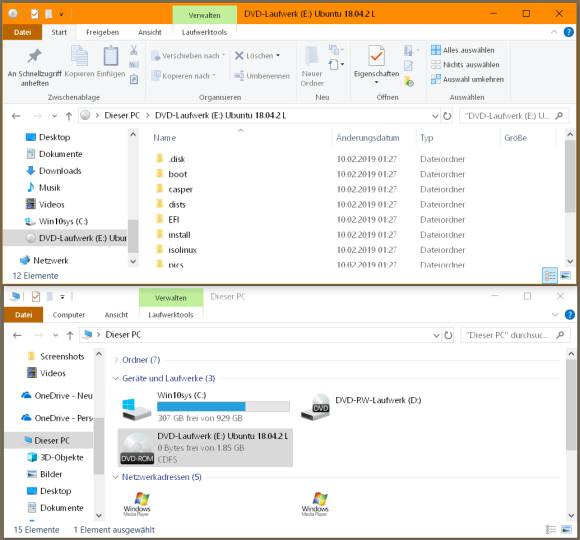Refresh the DVD-Laufwerk address bar

tap(447, 116)
